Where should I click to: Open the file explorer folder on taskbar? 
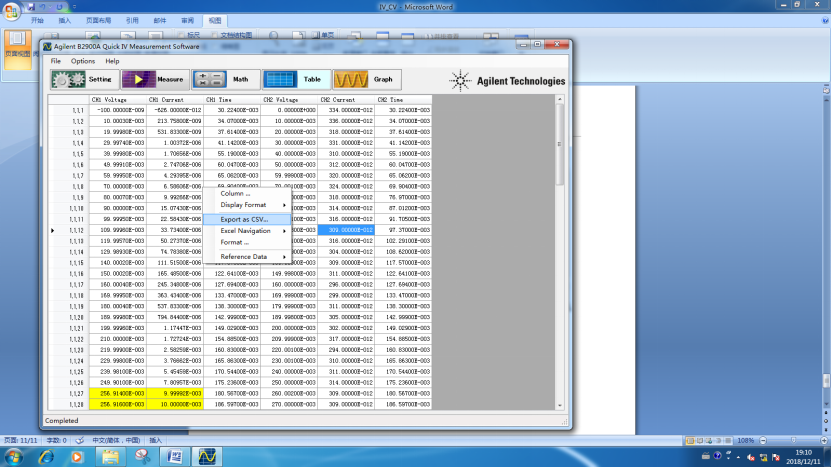tap(110, 456)
